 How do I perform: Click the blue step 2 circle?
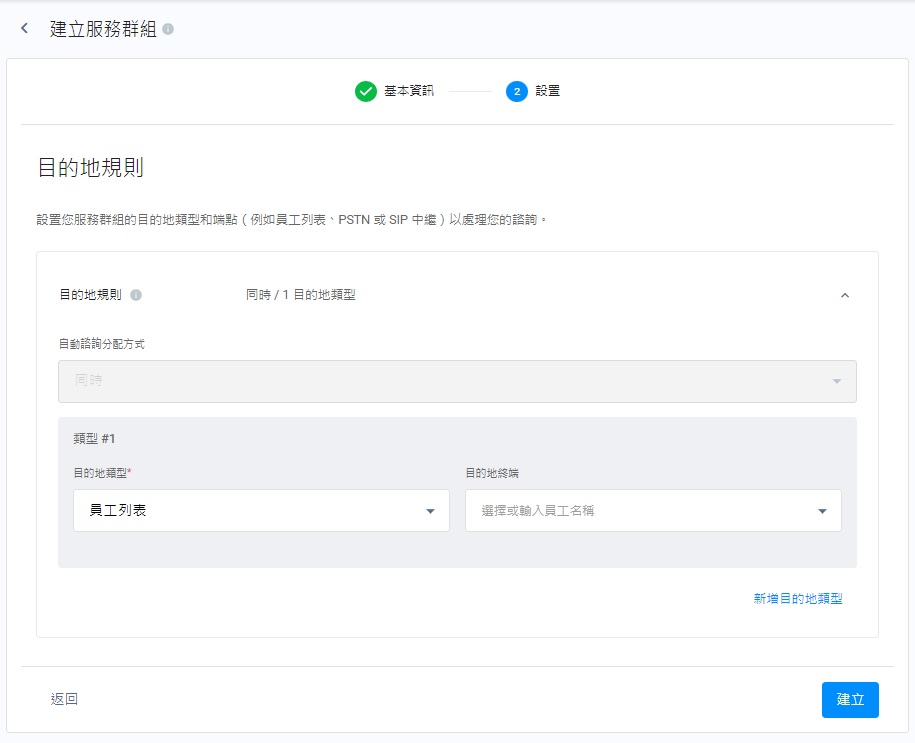point(517,91)
